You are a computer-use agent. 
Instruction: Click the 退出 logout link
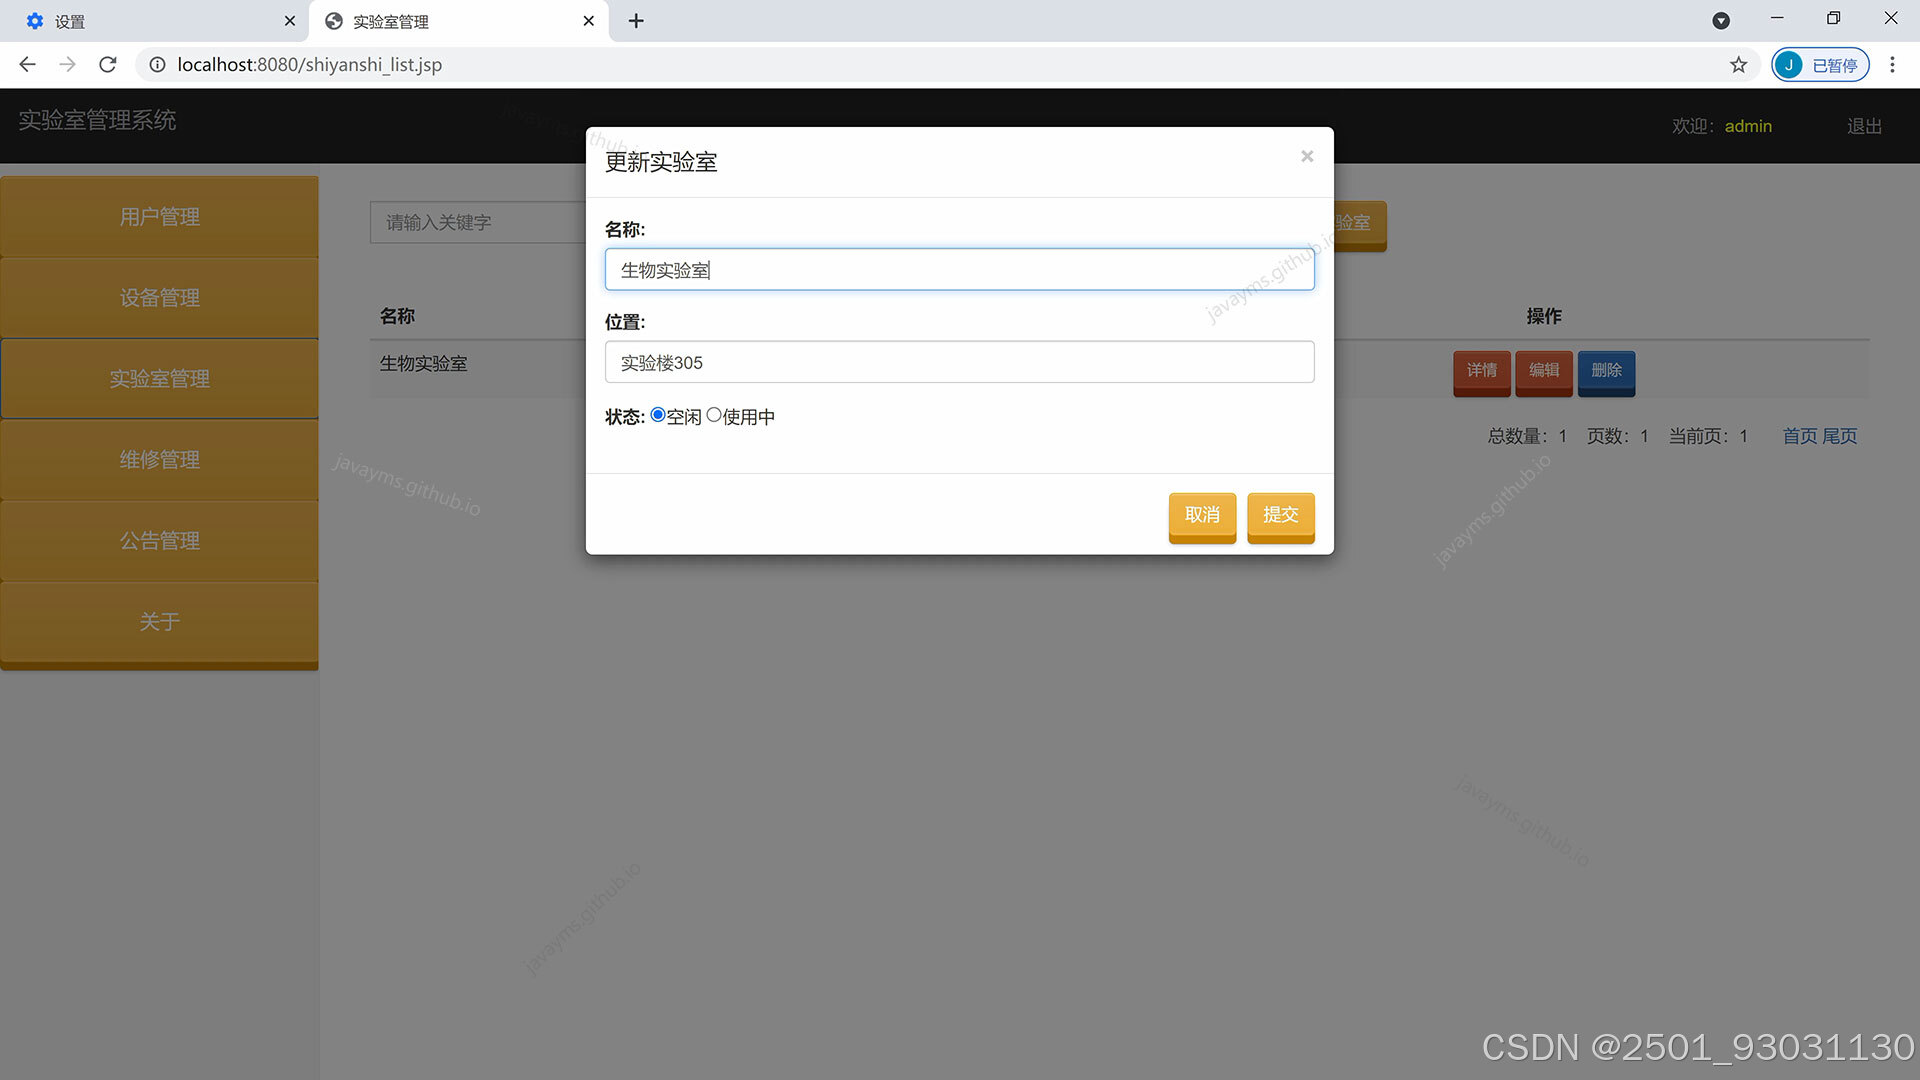click(1865, 126)
